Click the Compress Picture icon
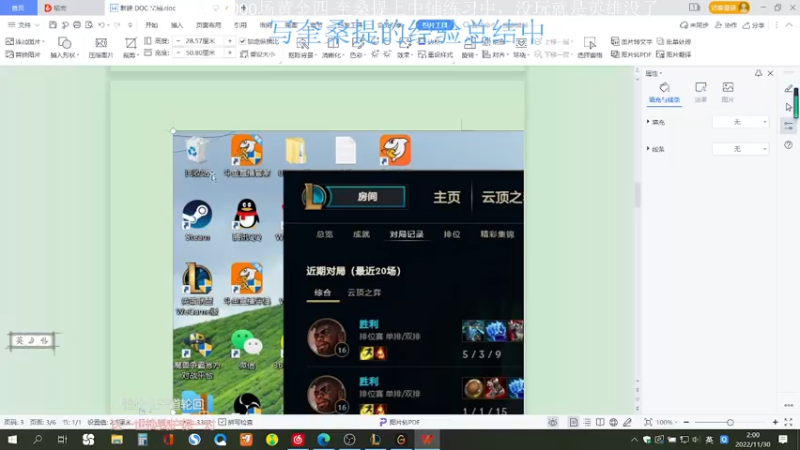 click(x=101, y=43)
